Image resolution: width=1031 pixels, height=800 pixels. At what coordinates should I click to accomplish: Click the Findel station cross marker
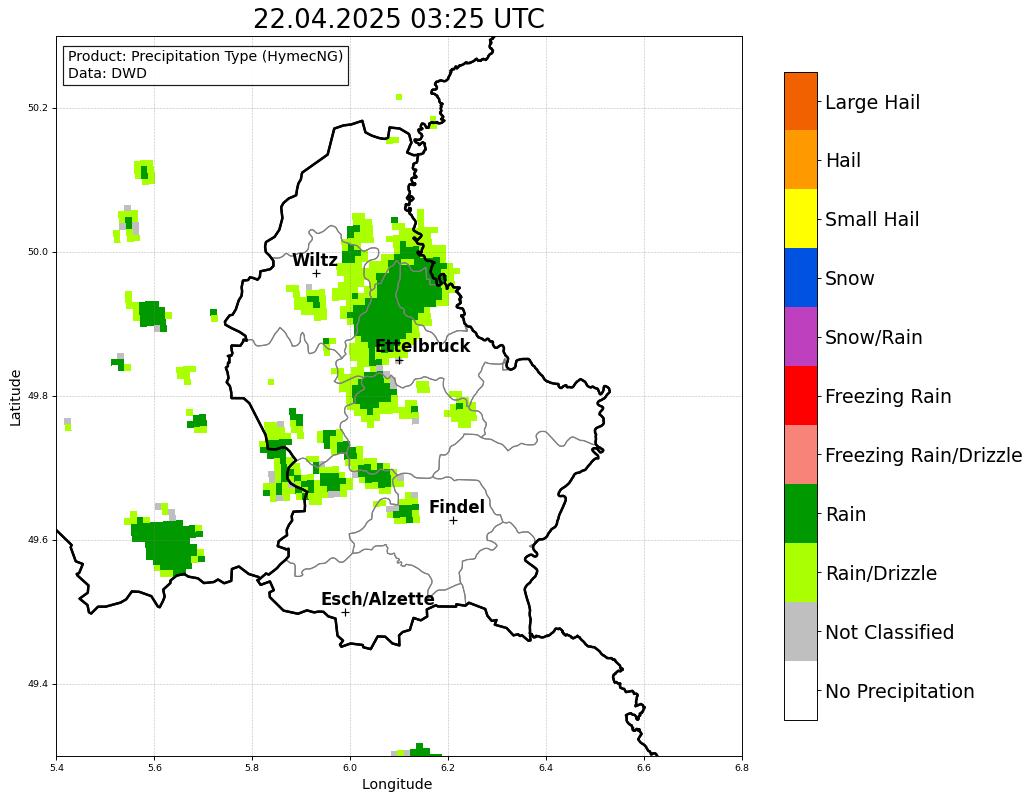[x=453, y=521]
